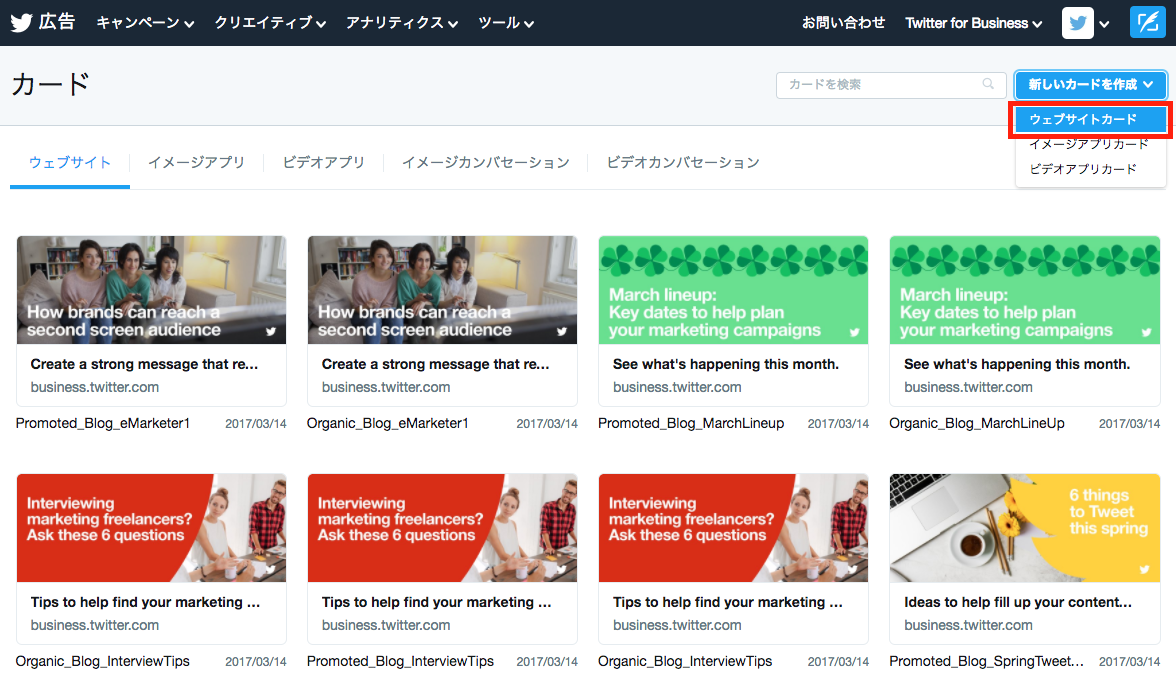
Task: Click the Promoted_Blog_MarchLineup card name
Action: point(691,423)
